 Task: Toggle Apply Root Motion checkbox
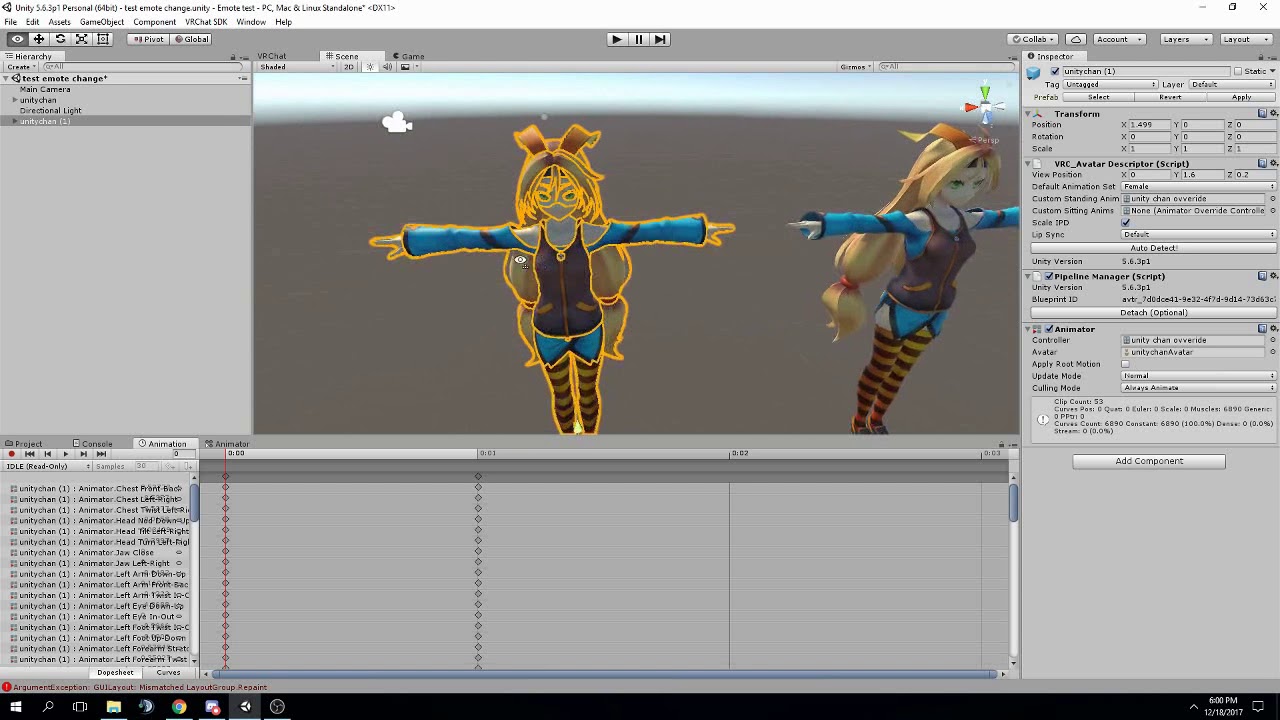pyautogui.click(x=1126, y=364)
